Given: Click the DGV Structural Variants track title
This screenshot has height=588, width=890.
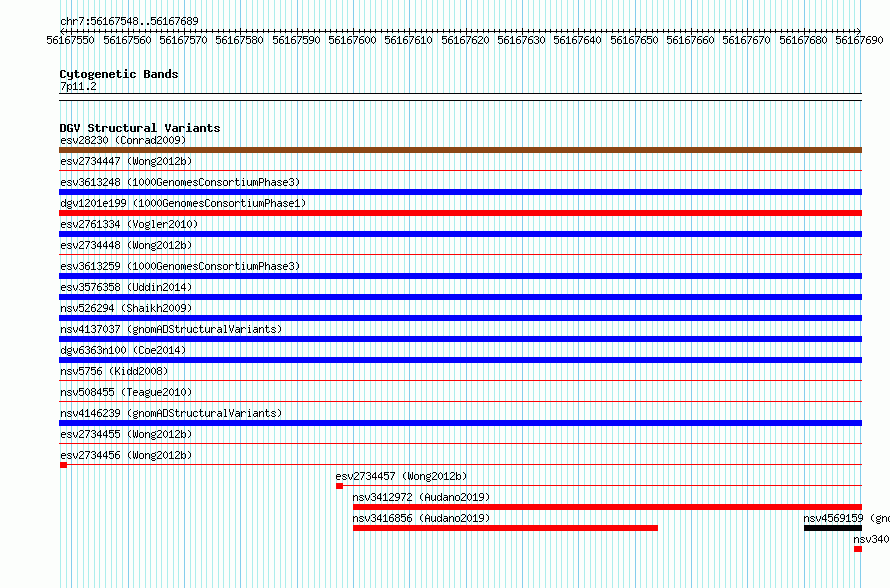Looking at the screenshot, I should point(140,128).
